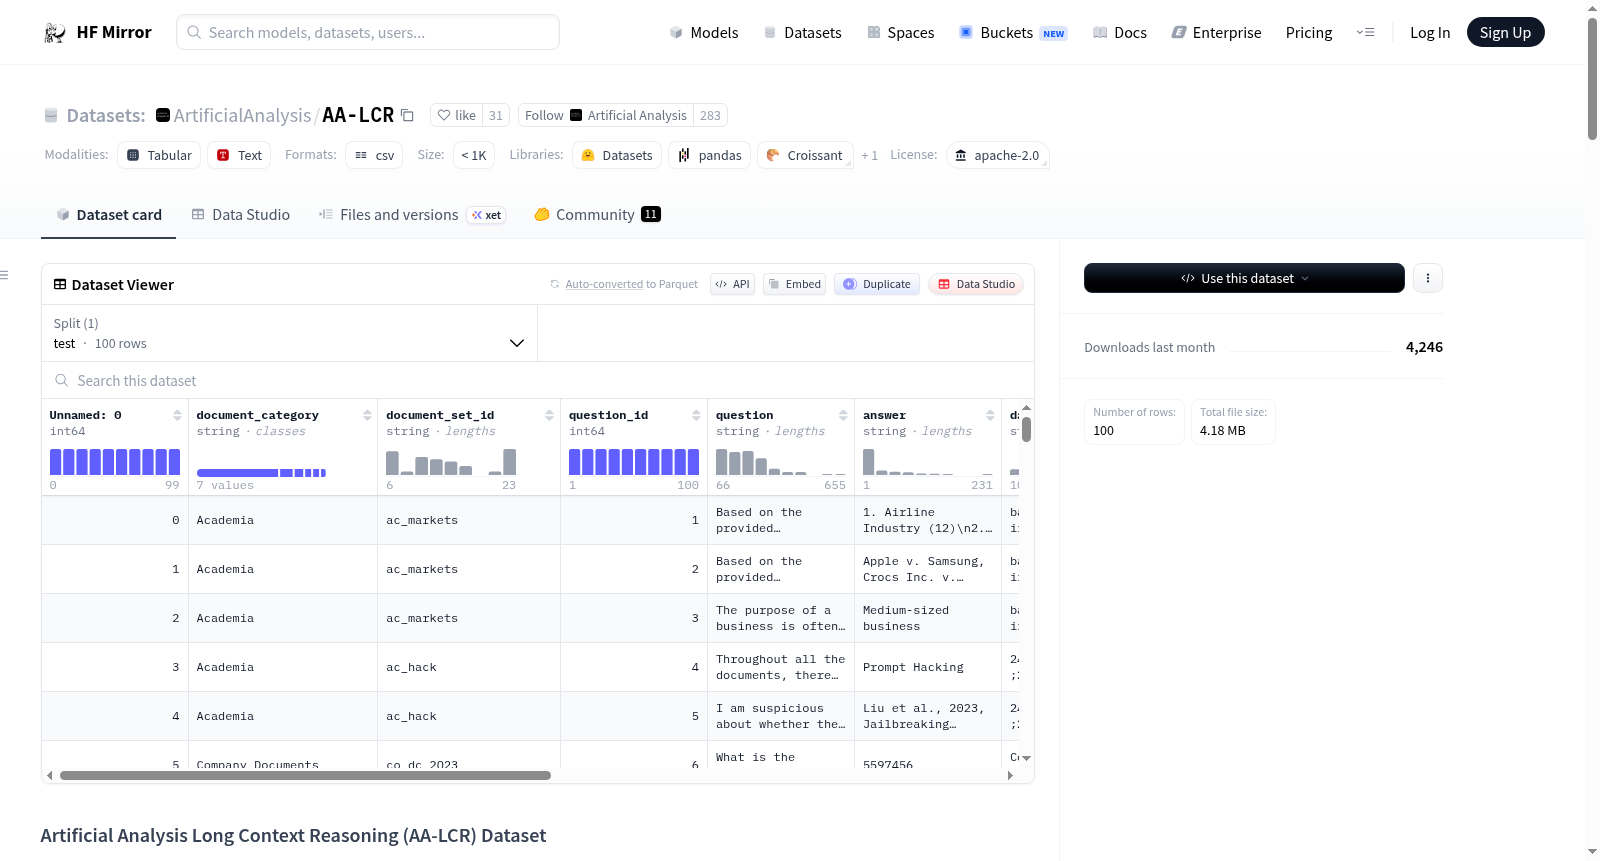
Task: Click the Duplicate button
Action: pos(877,284)
